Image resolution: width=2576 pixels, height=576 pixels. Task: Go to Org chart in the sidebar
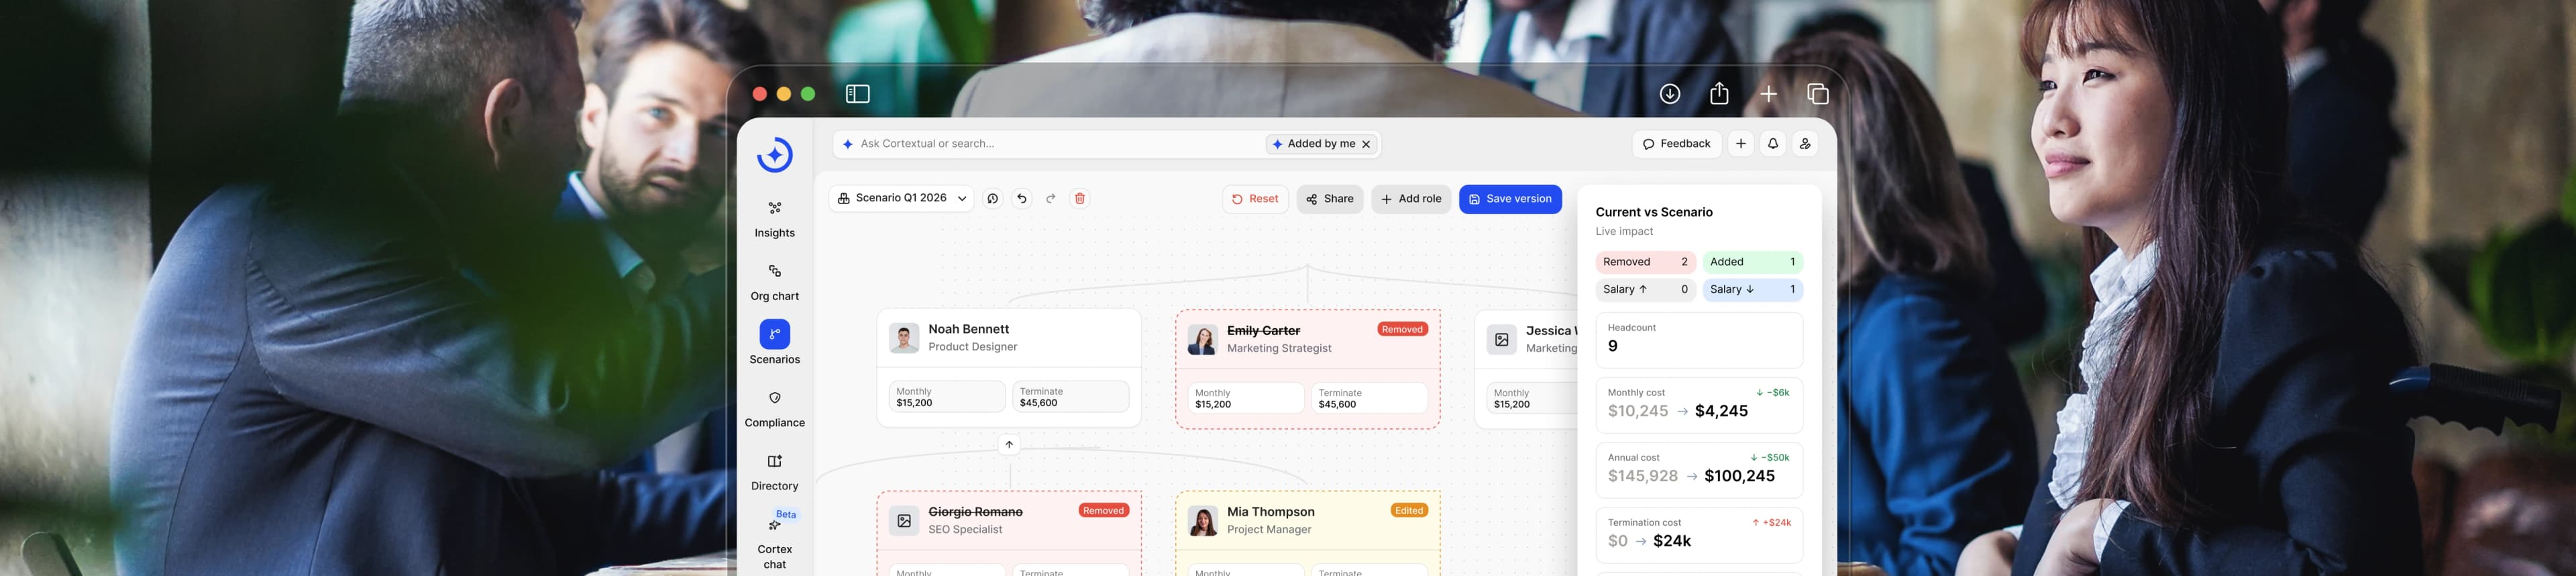pos(774,282)
